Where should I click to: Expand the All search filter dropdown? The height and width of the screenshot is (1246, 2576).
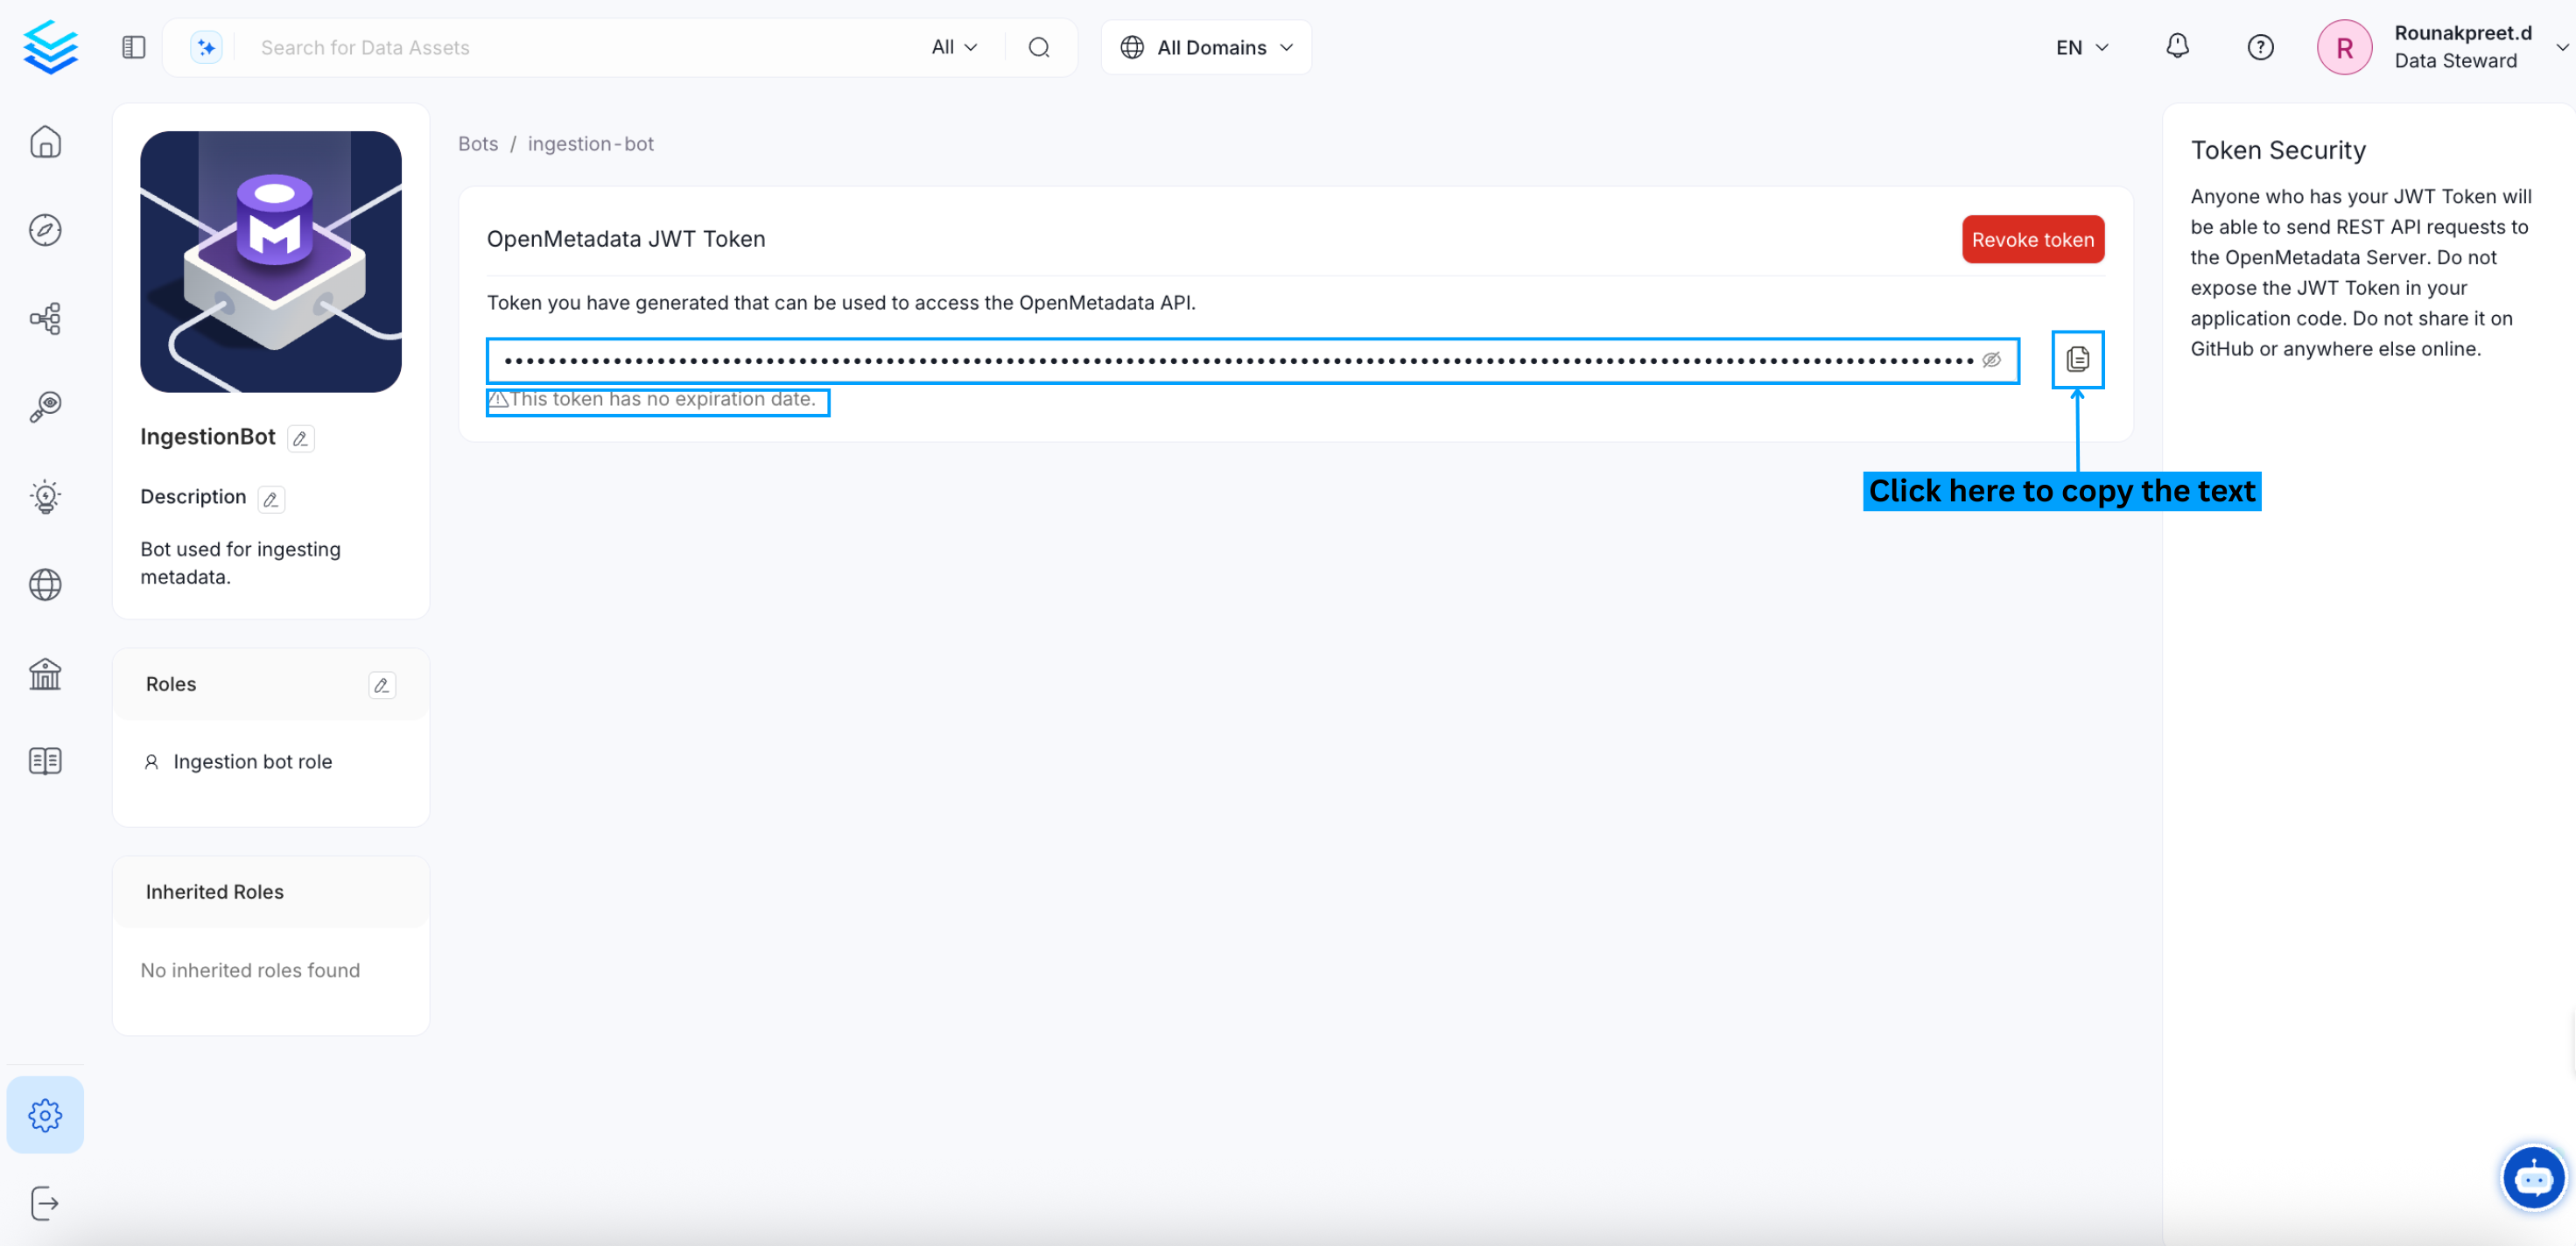click(953, 47)
